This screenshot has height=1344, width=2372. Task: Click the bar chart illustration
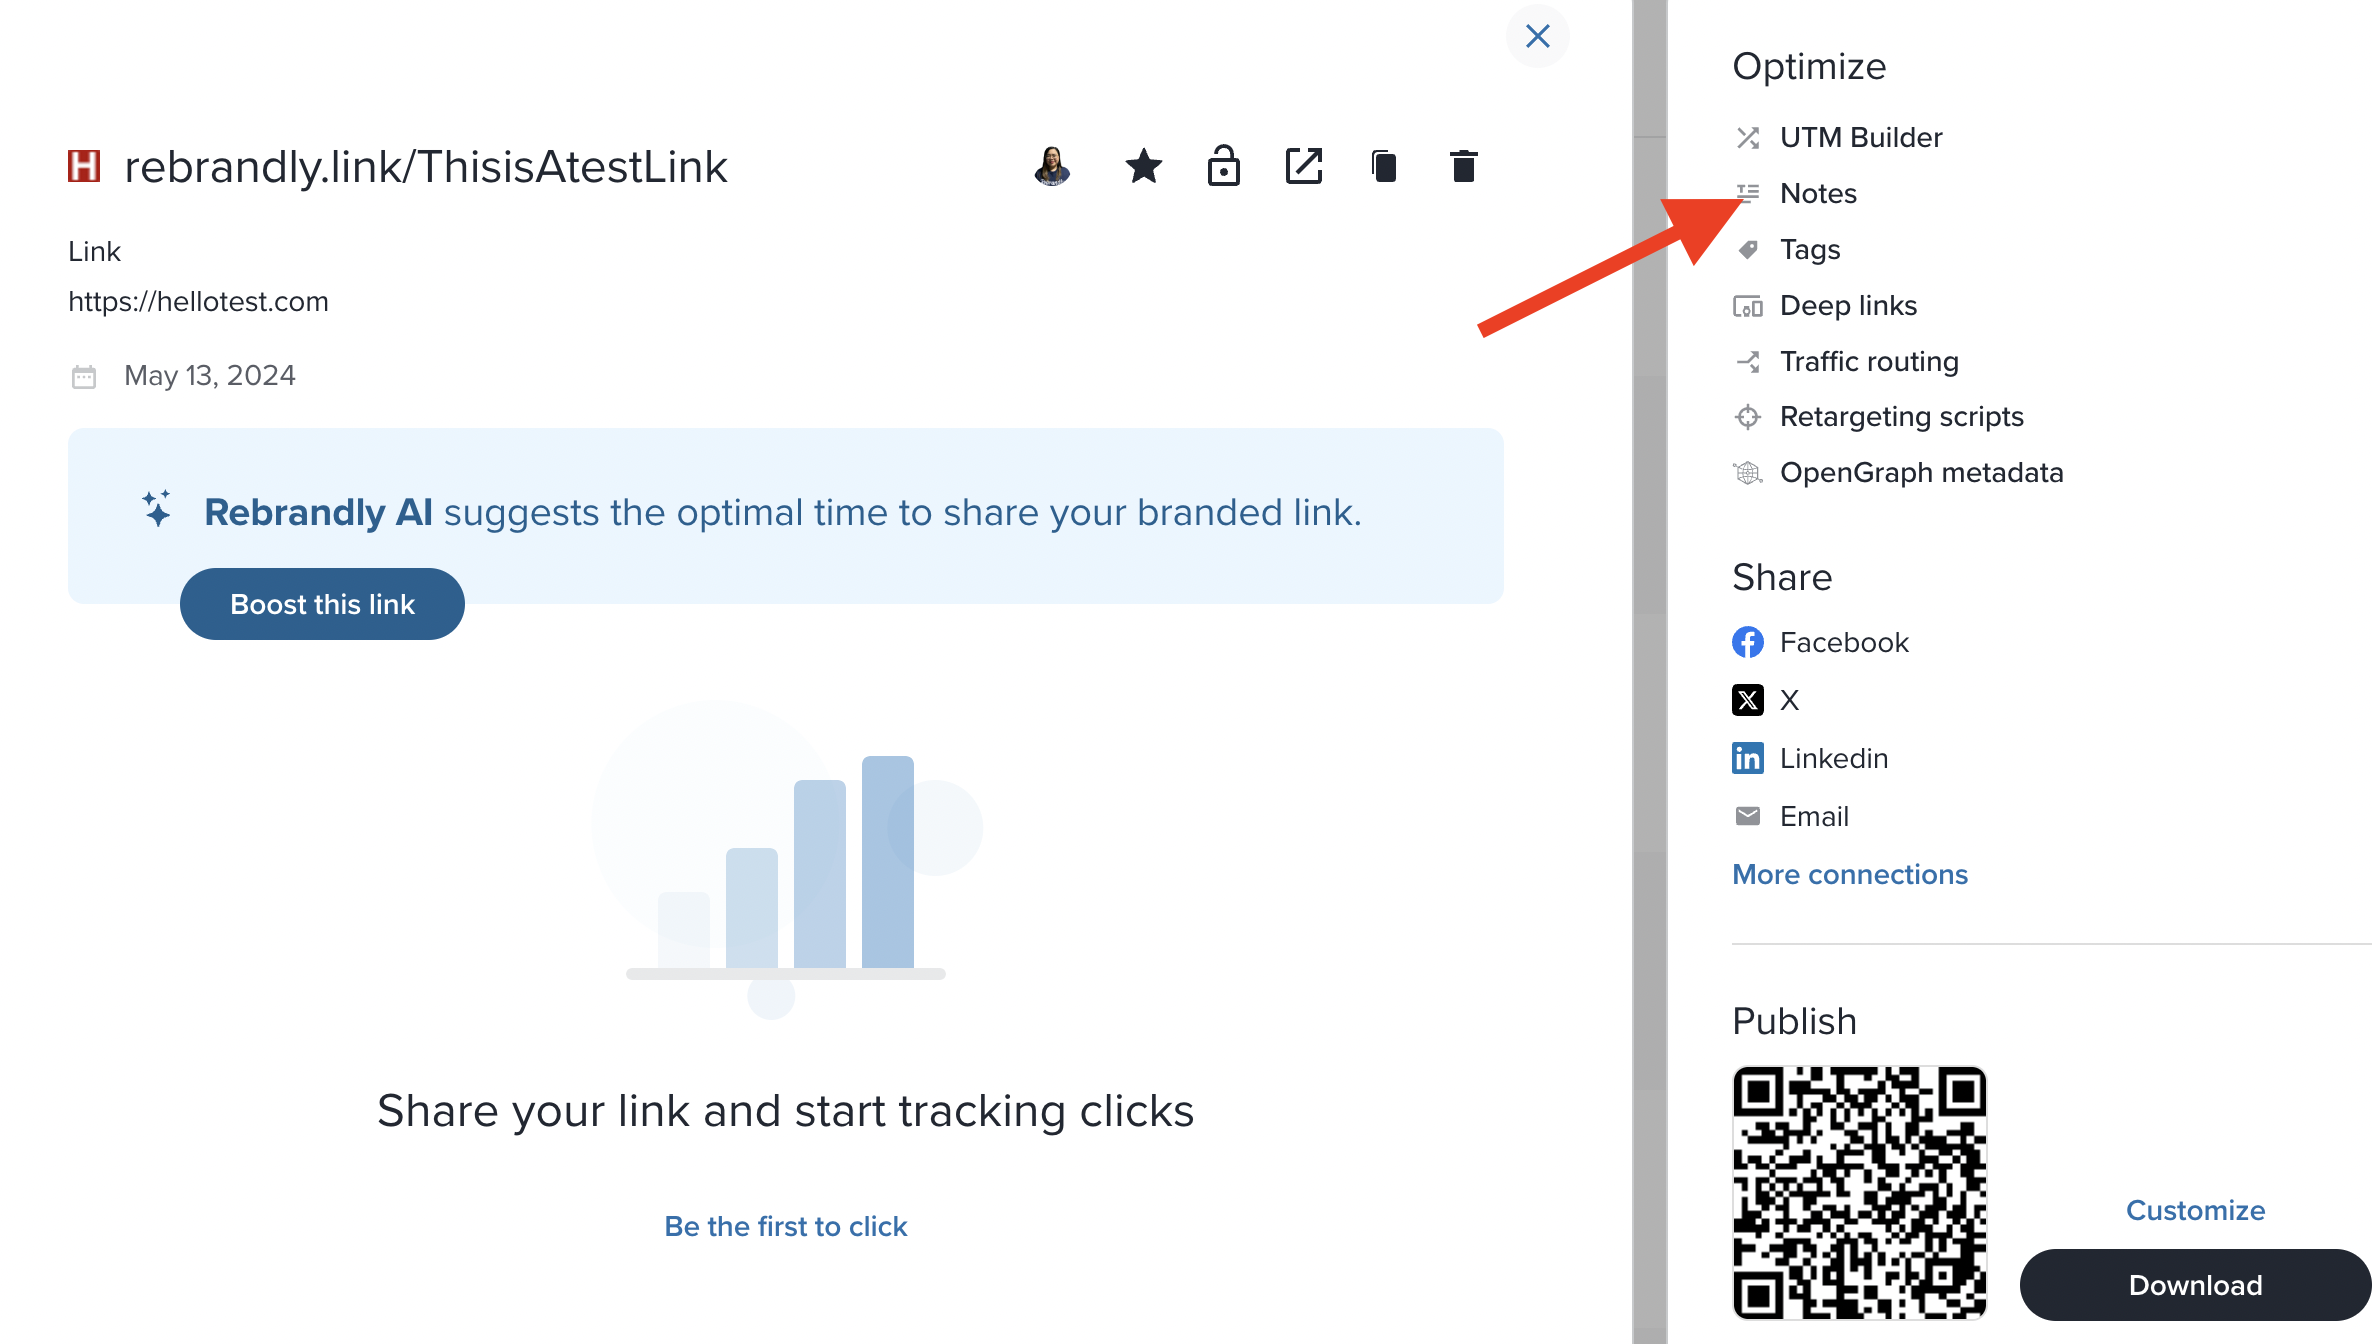786,860
